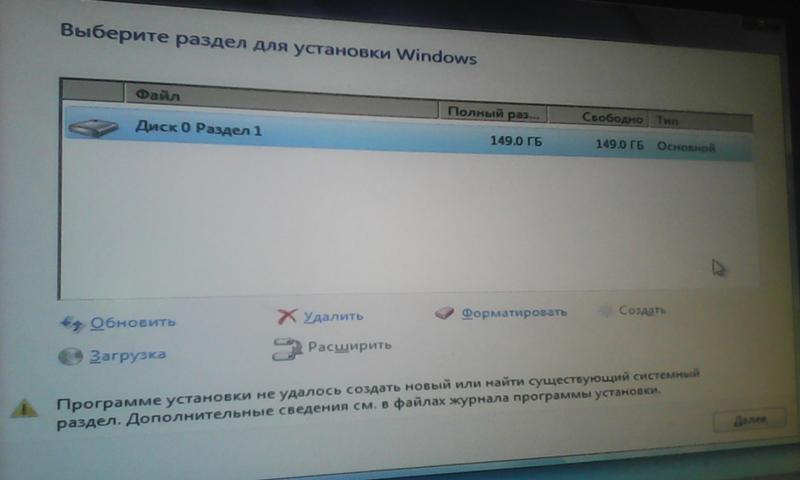The image size is (800, 480).
Task: Click the hard drive icon for Диск 0
Action: pos(93,127)
